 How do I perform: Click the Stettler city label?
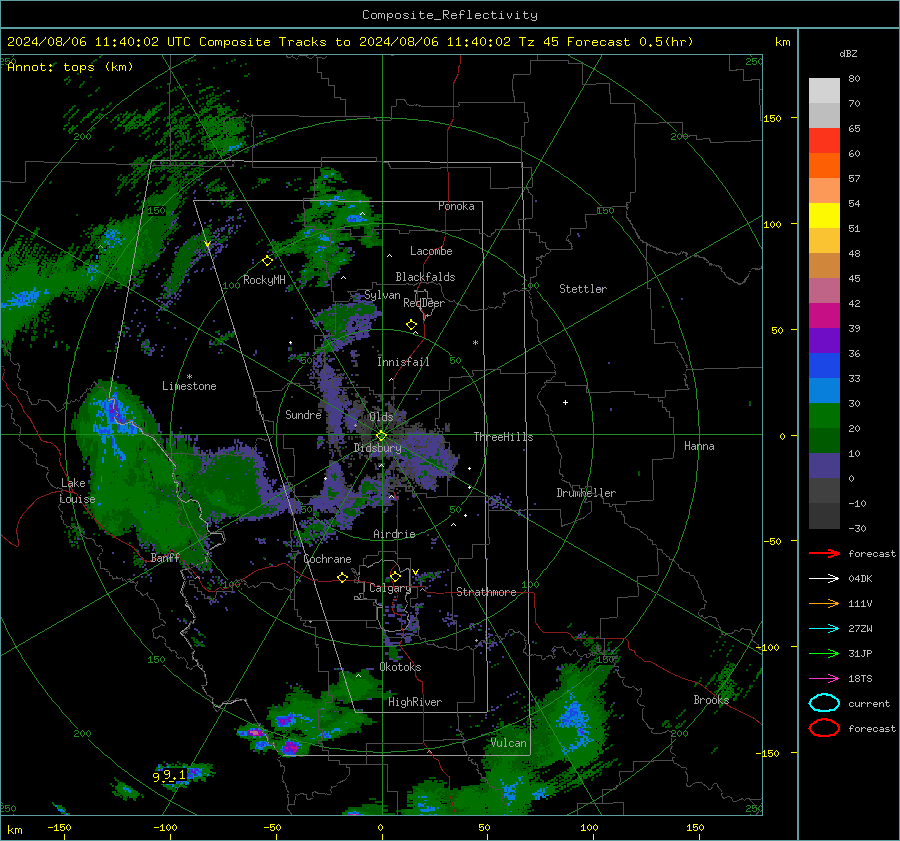click(583, 289)
